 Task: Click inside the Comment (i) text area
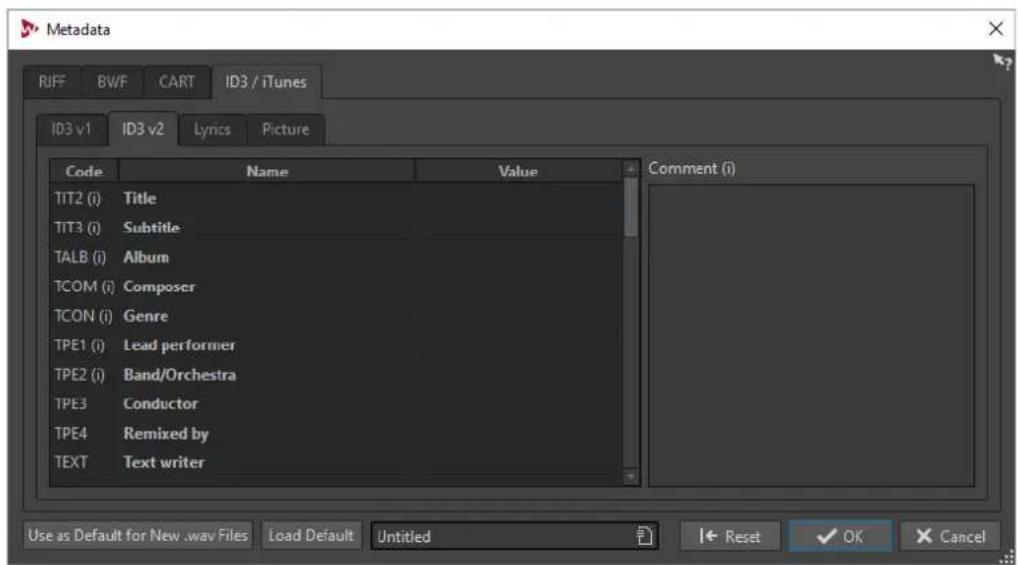(x=812, y=335)
